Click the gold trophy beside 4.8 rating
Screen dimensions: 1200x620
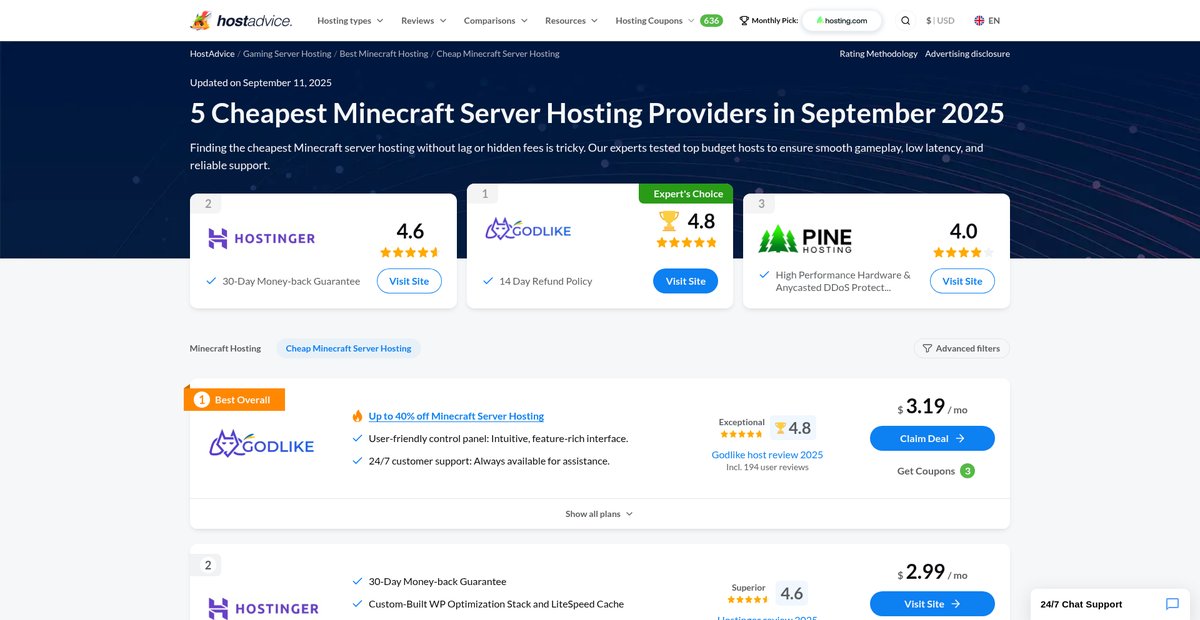[x=669, y=220]
